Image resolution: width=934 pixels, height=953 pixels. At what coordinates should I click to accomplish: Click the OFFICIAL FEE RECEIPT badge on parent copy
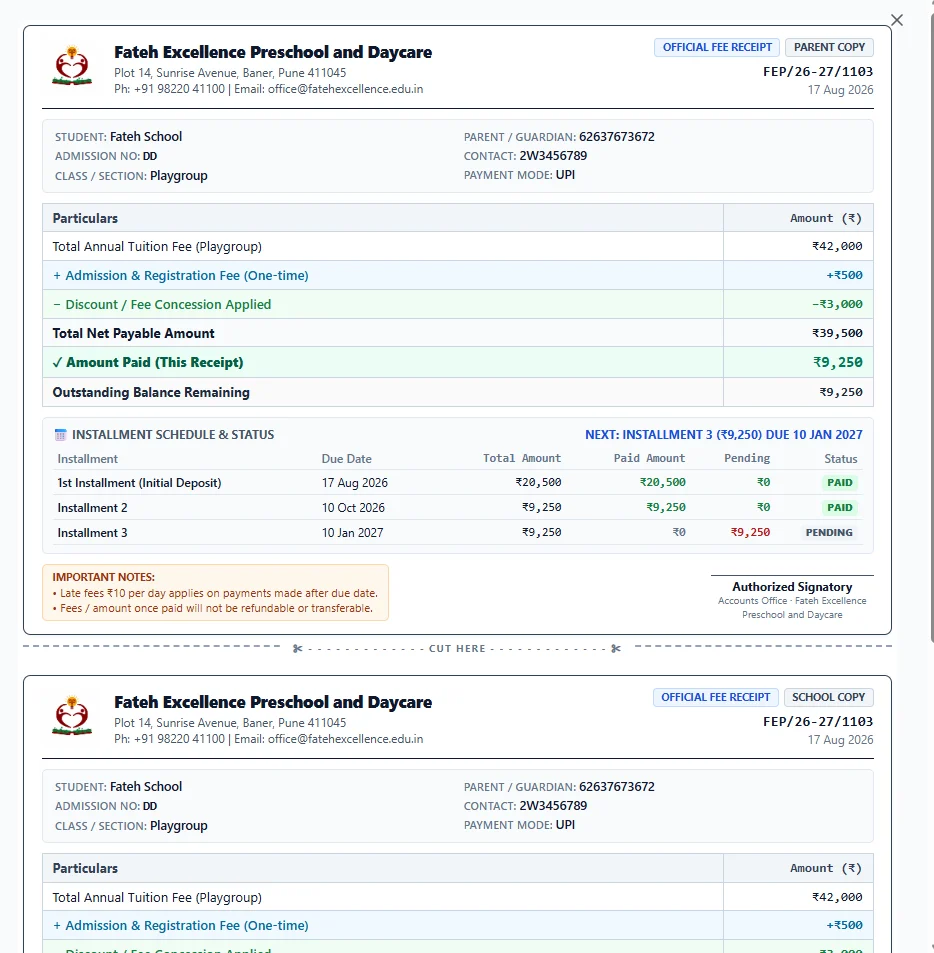[x=717, y=47]
